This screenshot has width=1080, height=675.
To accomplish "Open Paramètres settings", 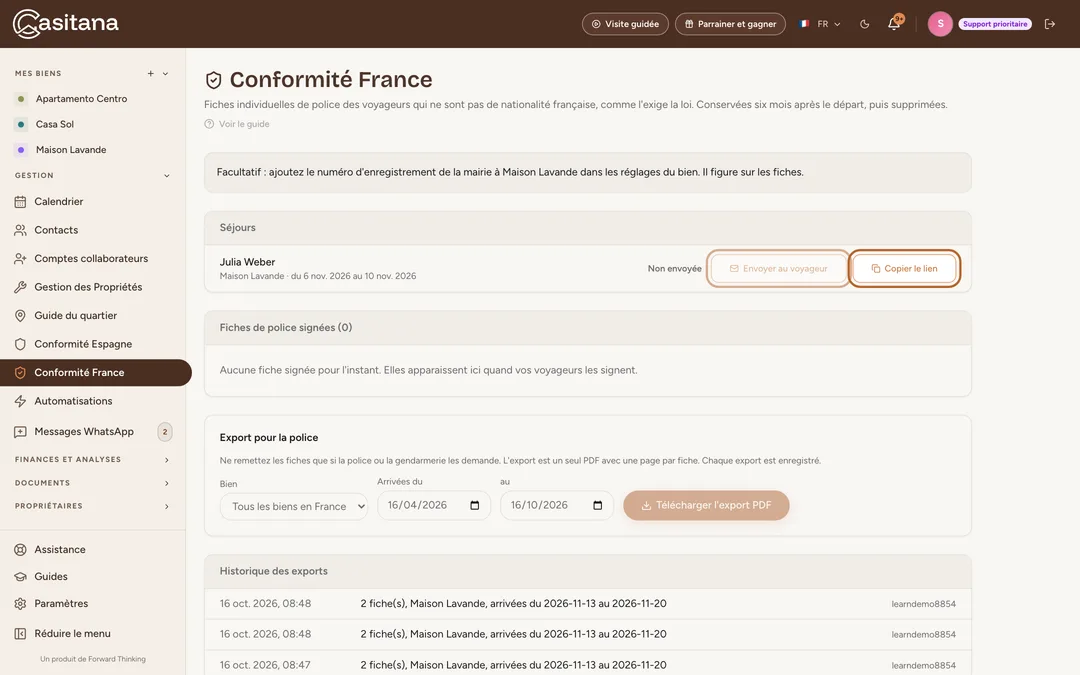I will pos(93,603).
